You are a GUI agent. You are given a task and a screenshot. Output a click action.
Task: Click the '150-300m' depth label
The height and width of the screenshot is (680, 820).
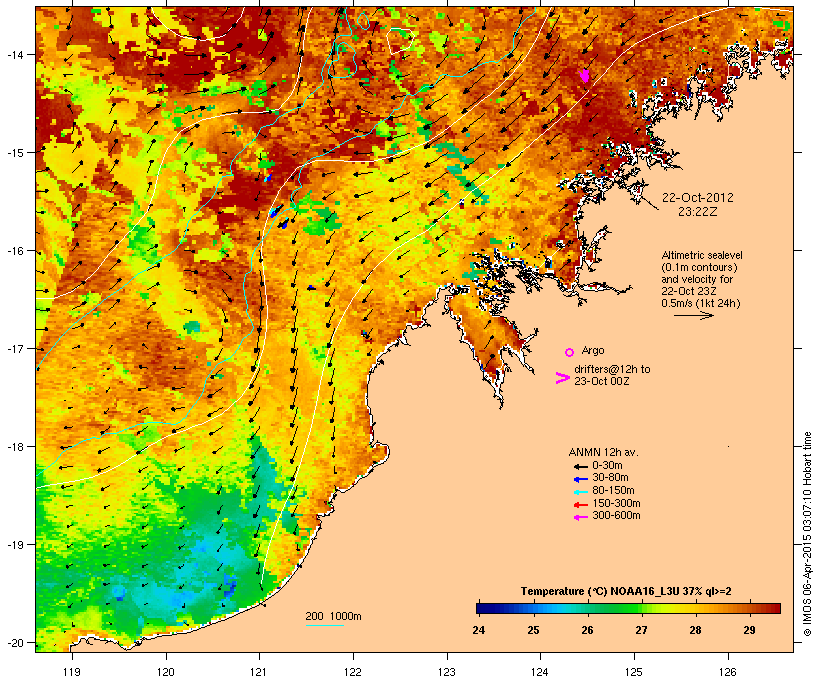pyautogui.click(x=616, y=503)
